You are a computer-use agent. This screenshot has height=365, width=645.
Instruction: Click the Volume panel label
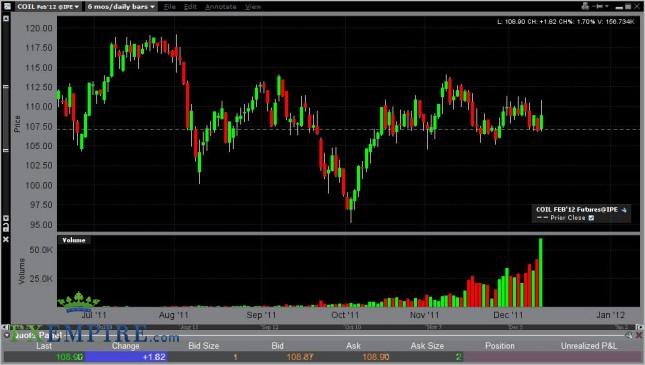[74, 240]
